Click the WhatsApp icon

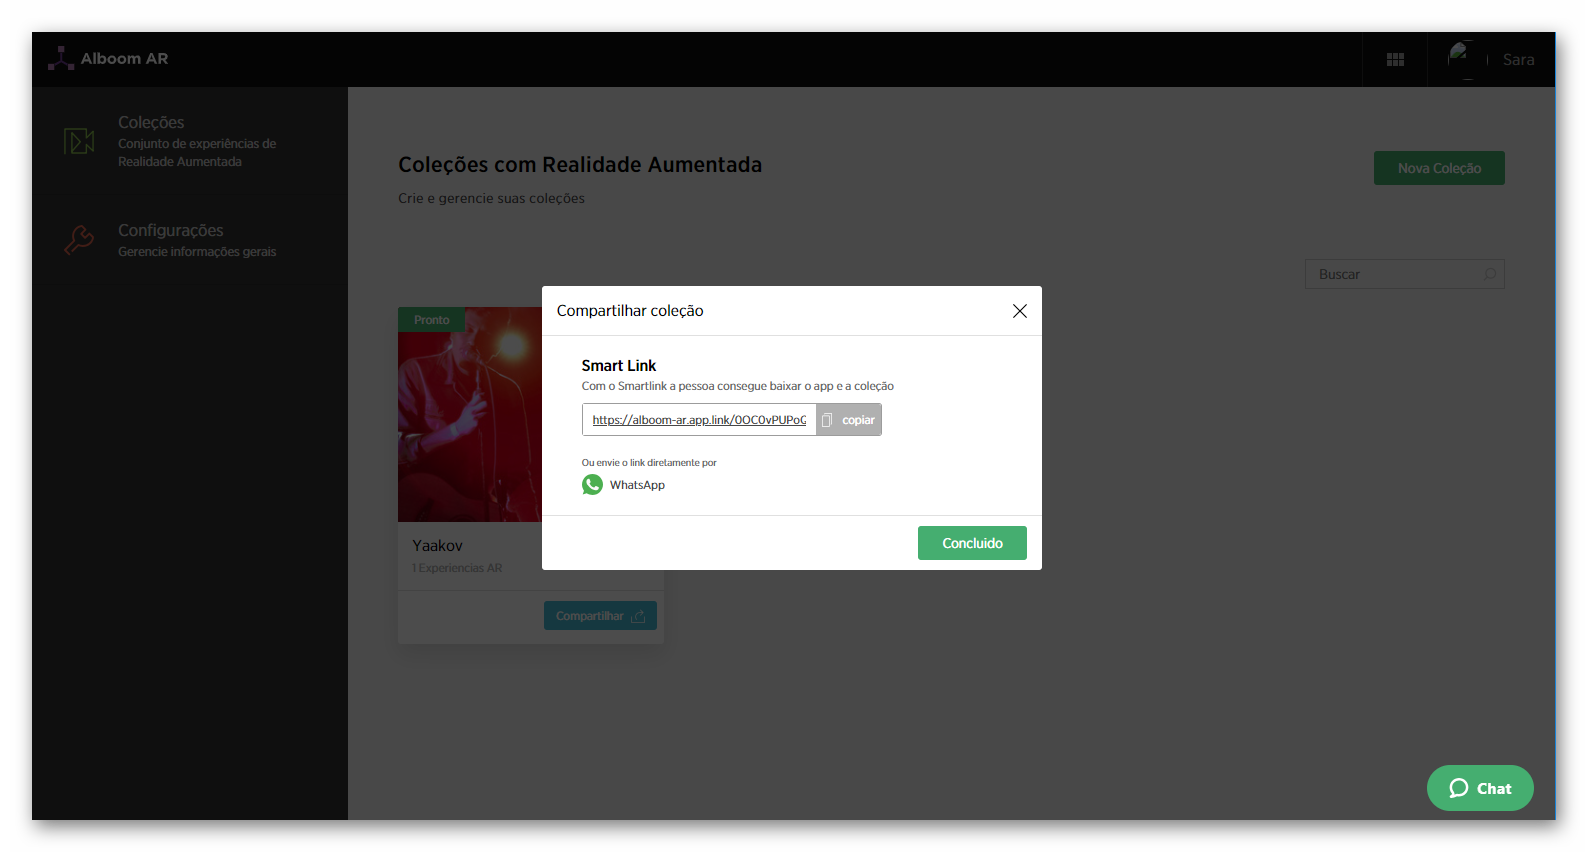pos(592,485)
